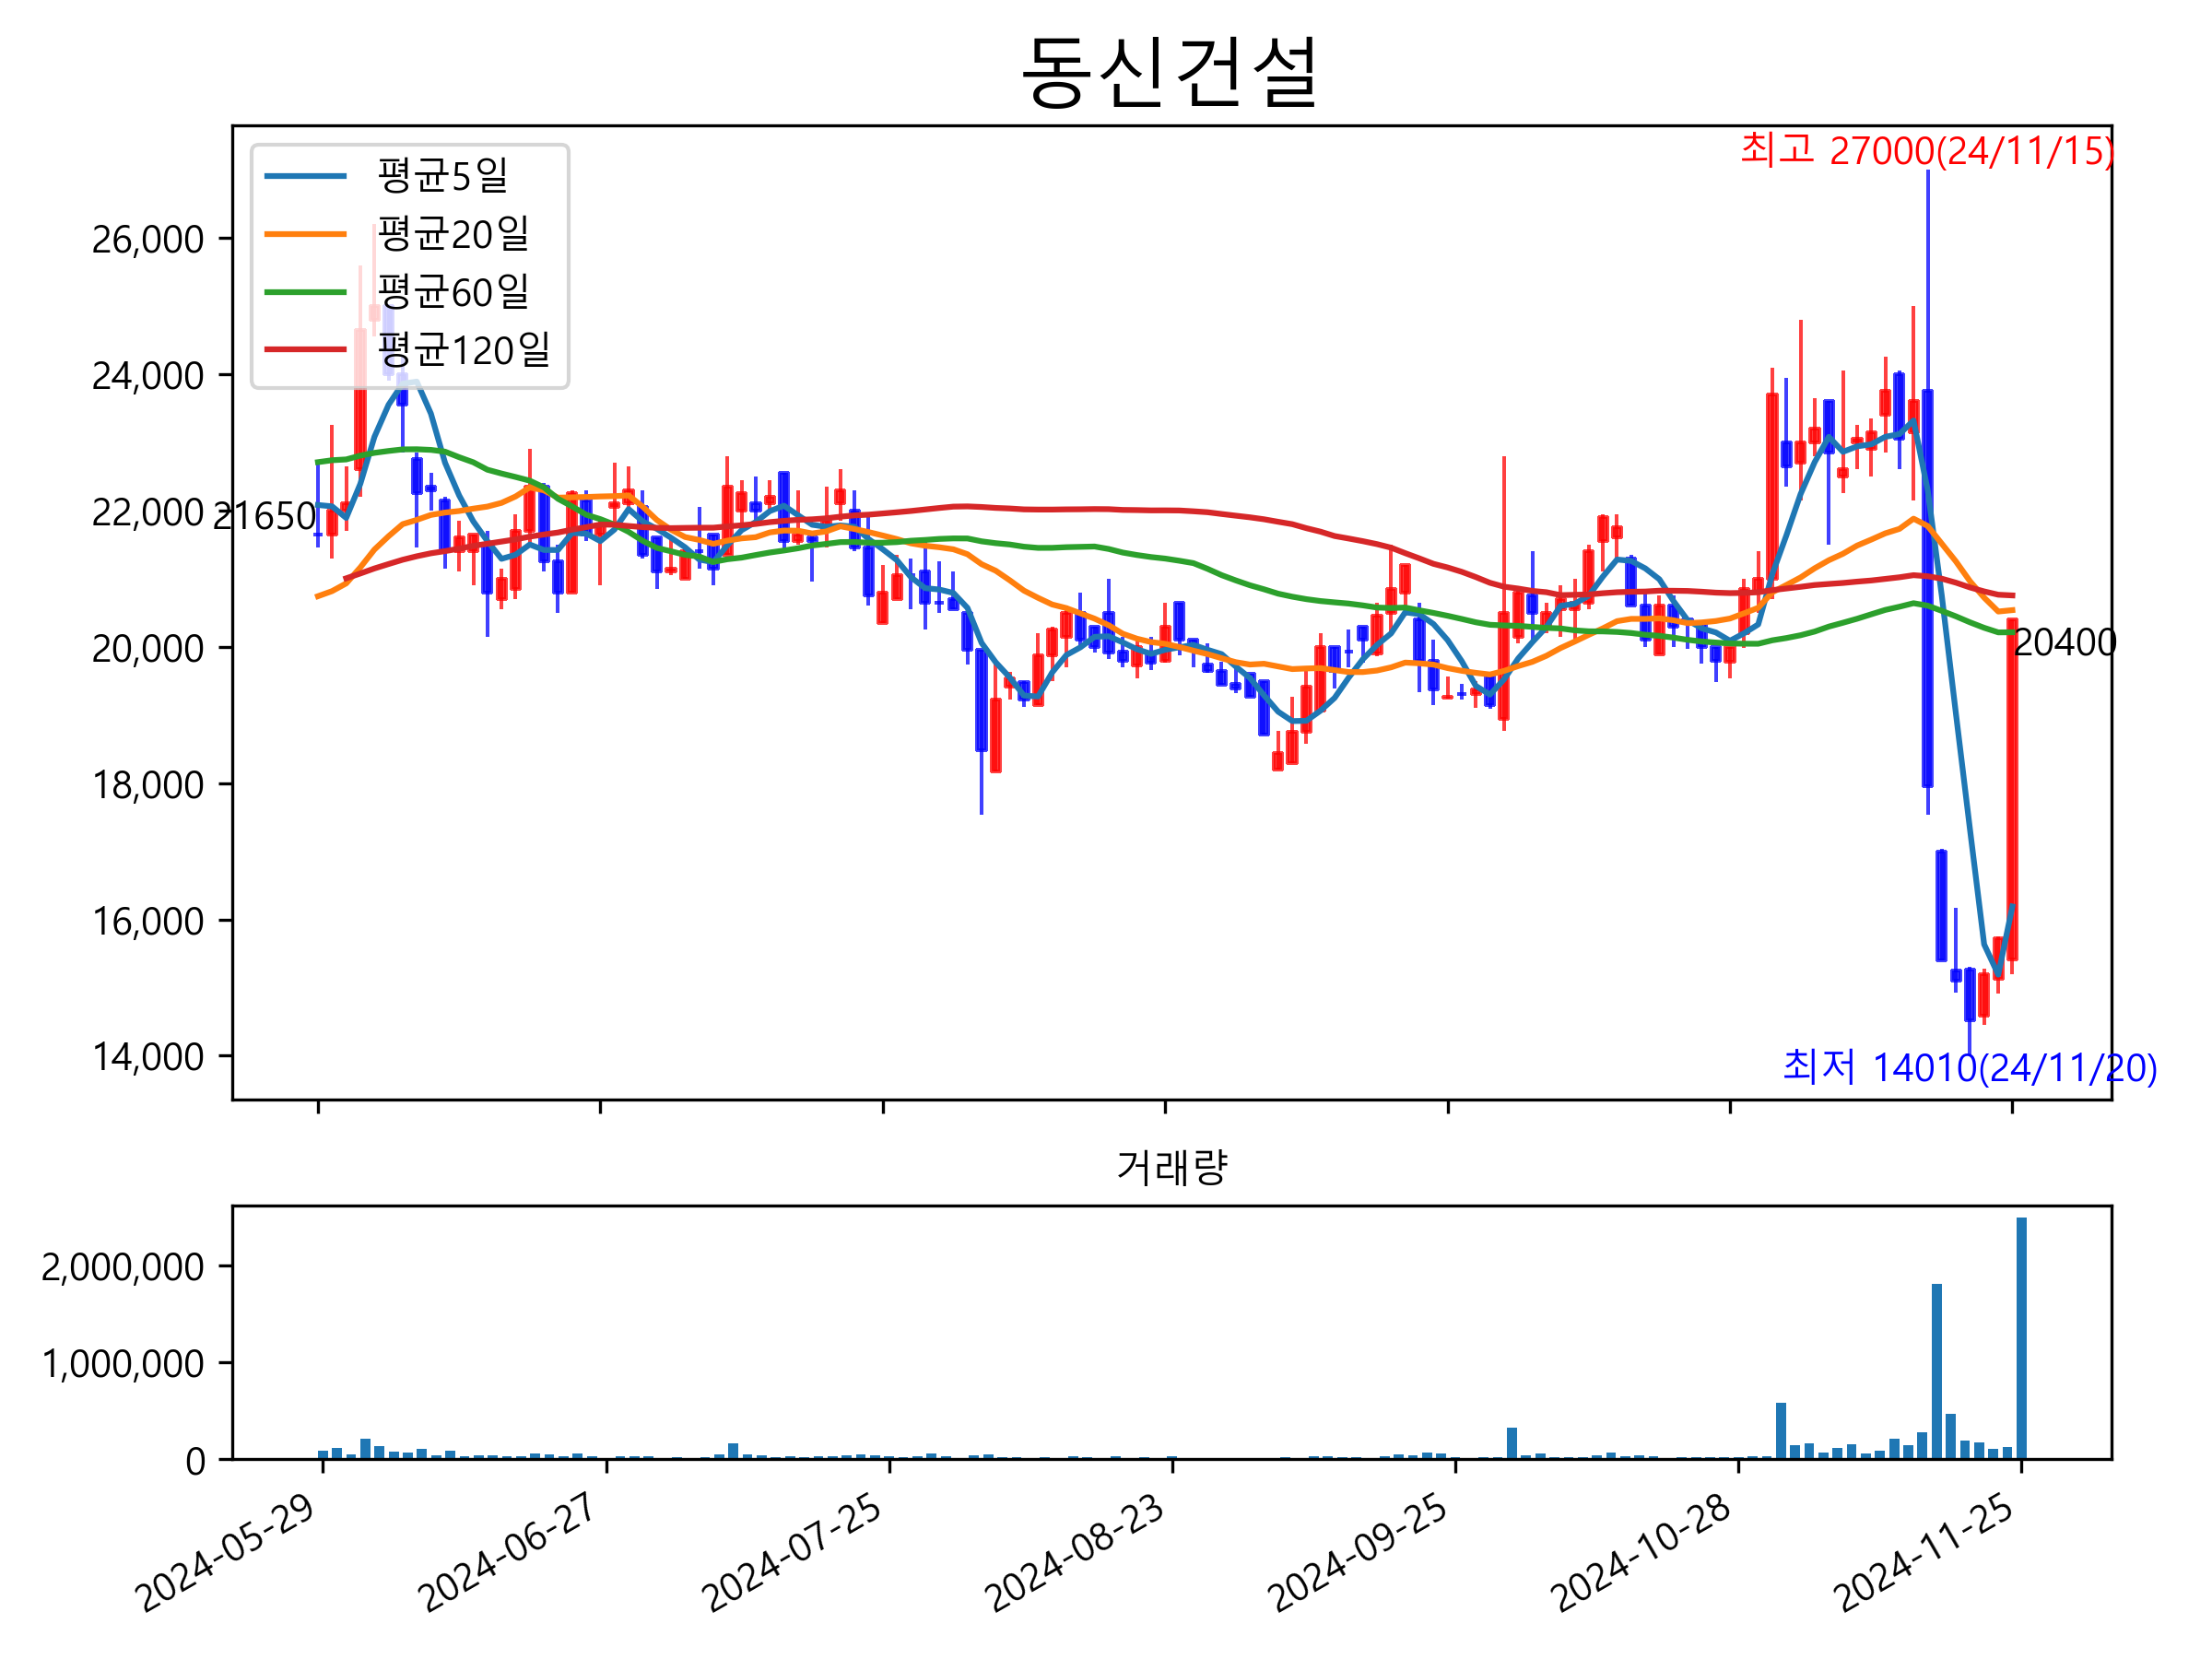The width and height of the screenshot is (2212, 1659).
Task: Click the 20400 last-price label
Action: [x=2065, y=643]
